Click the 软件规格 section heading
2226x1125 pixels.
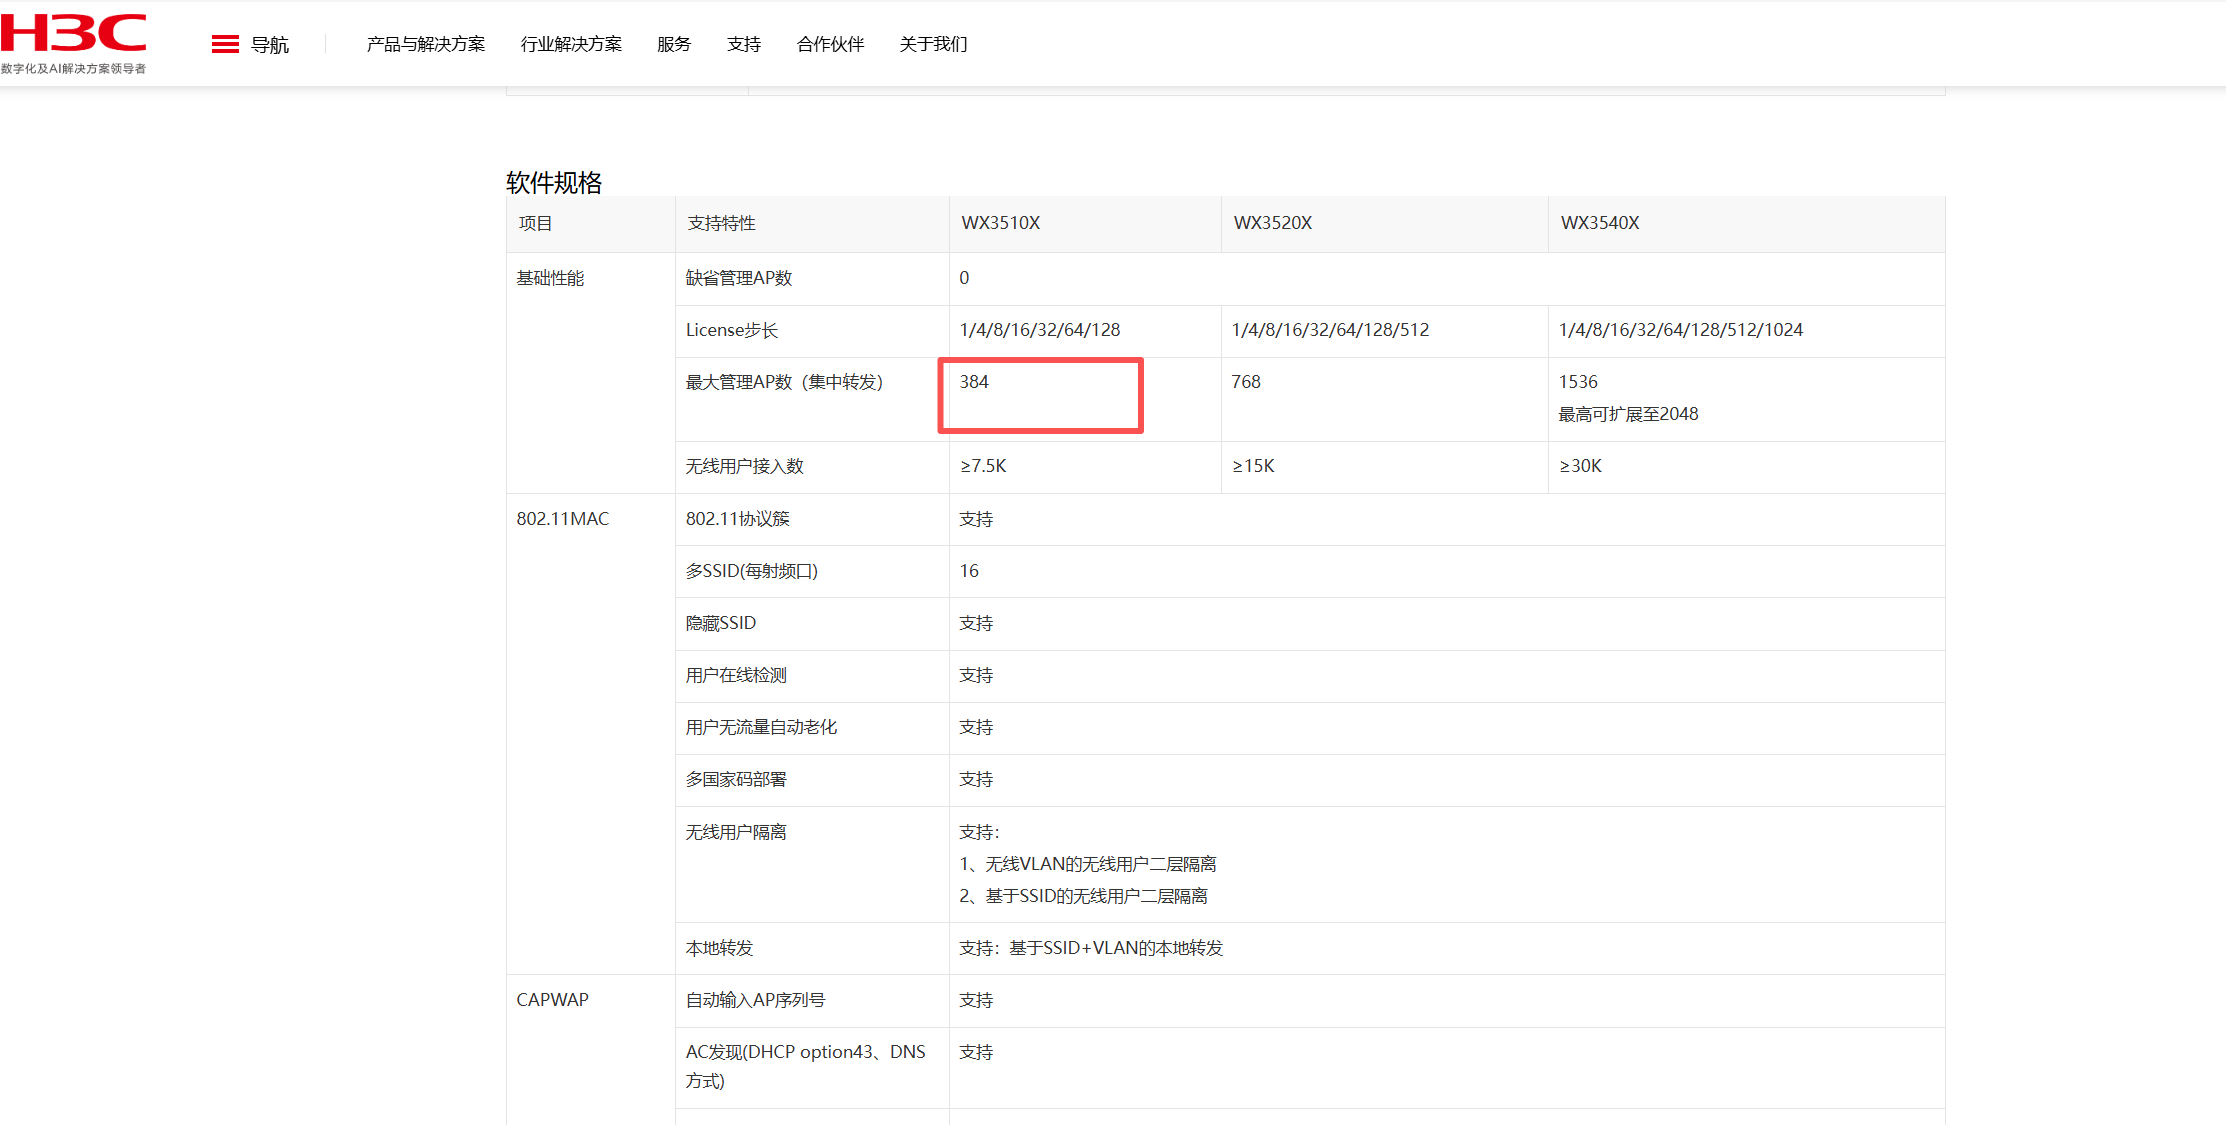[554, 182]
